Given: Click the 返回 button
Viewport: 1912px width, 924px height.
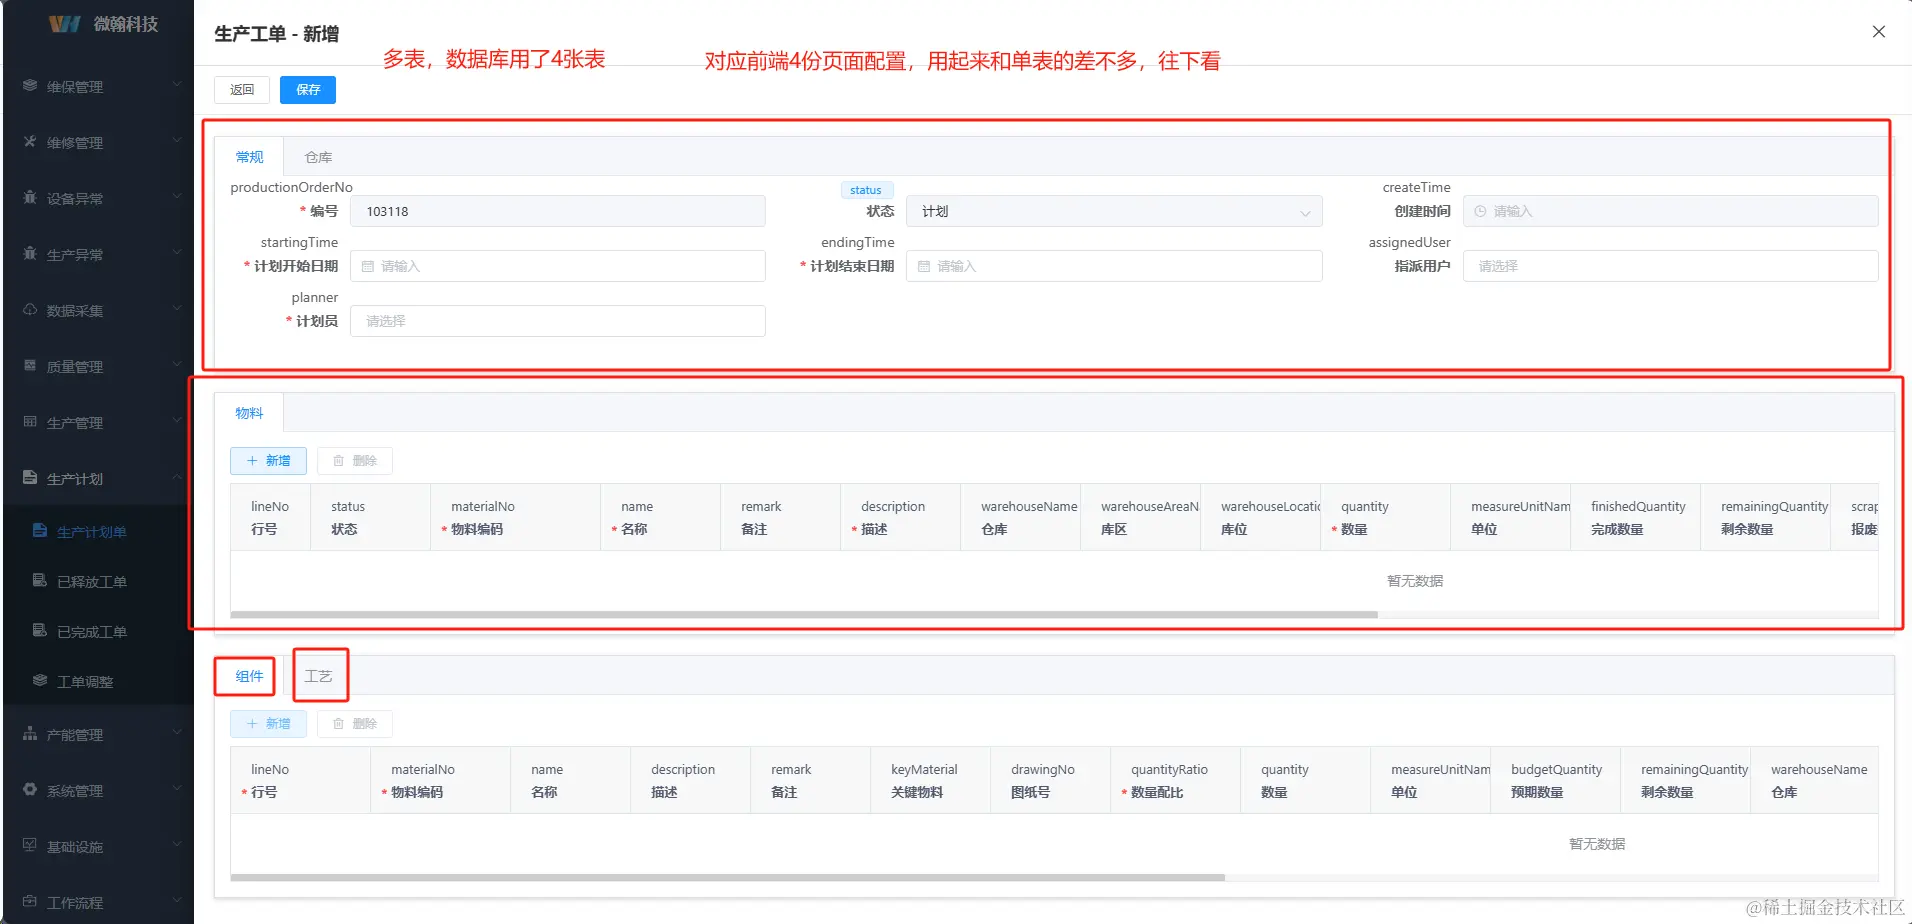Looking at the screenshot, I should [x=242, y=90].
